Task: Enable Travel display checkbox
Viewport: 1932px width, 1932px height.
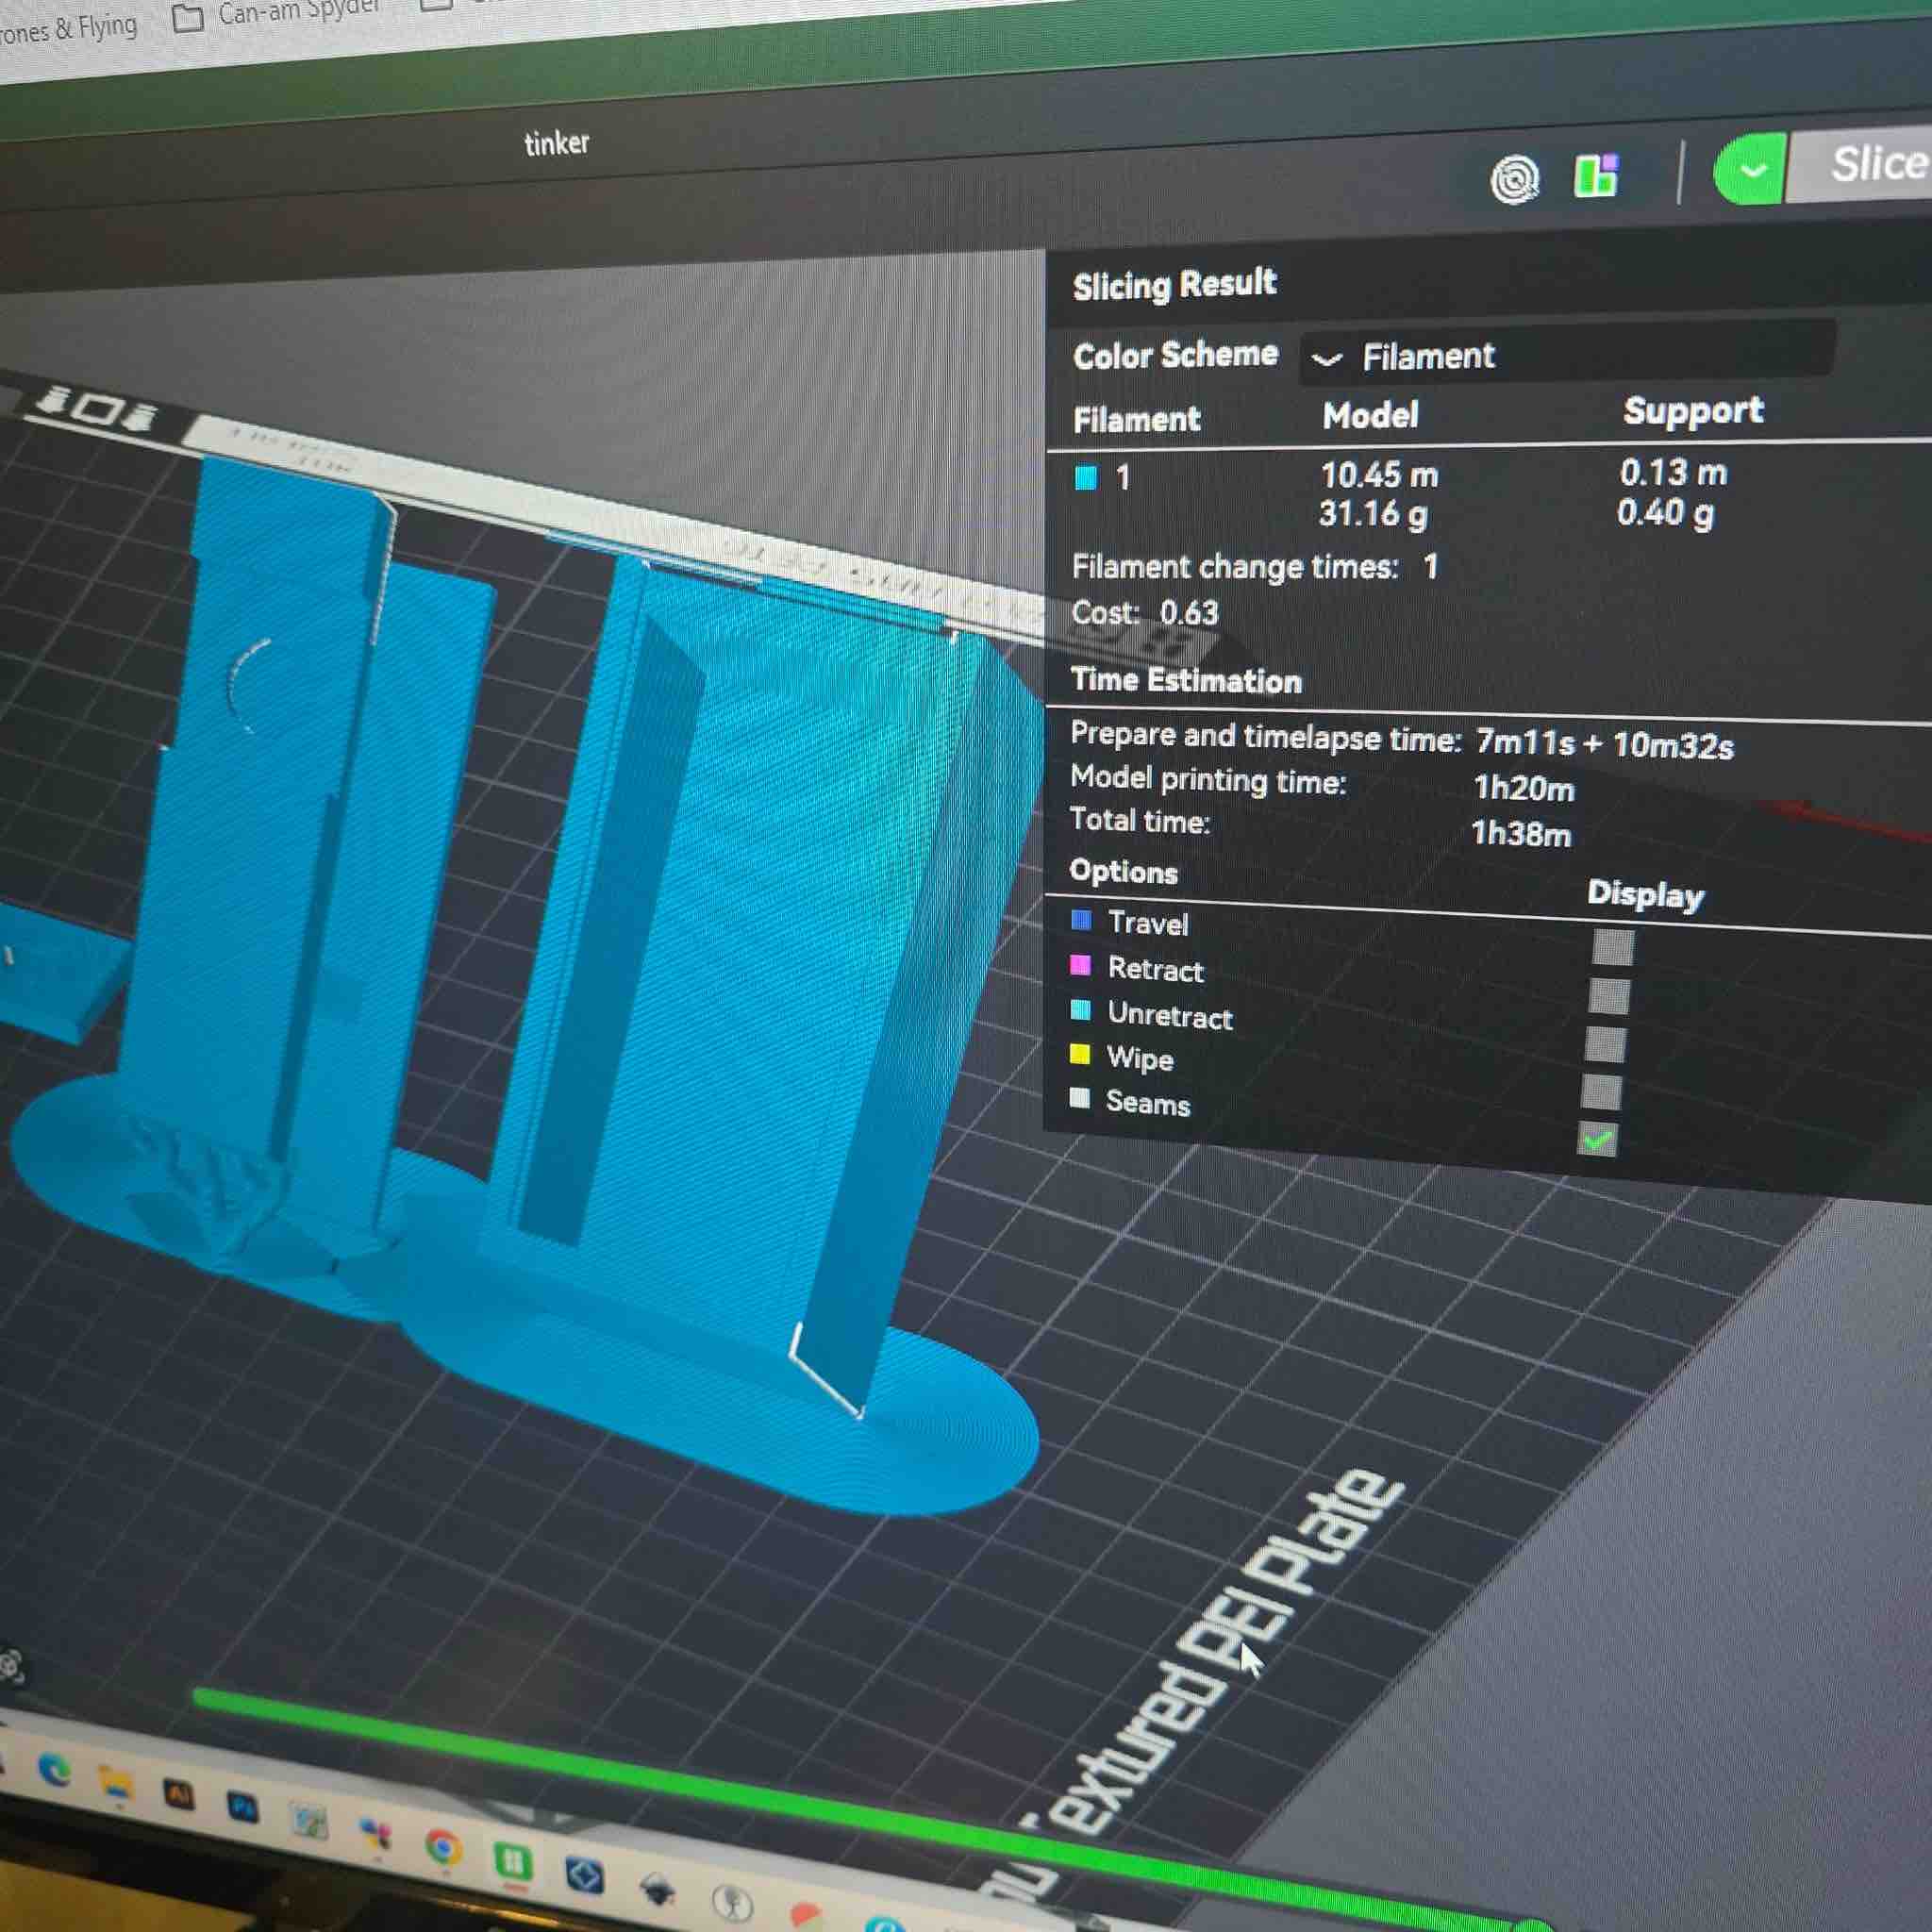Action: pos(1613,946)
